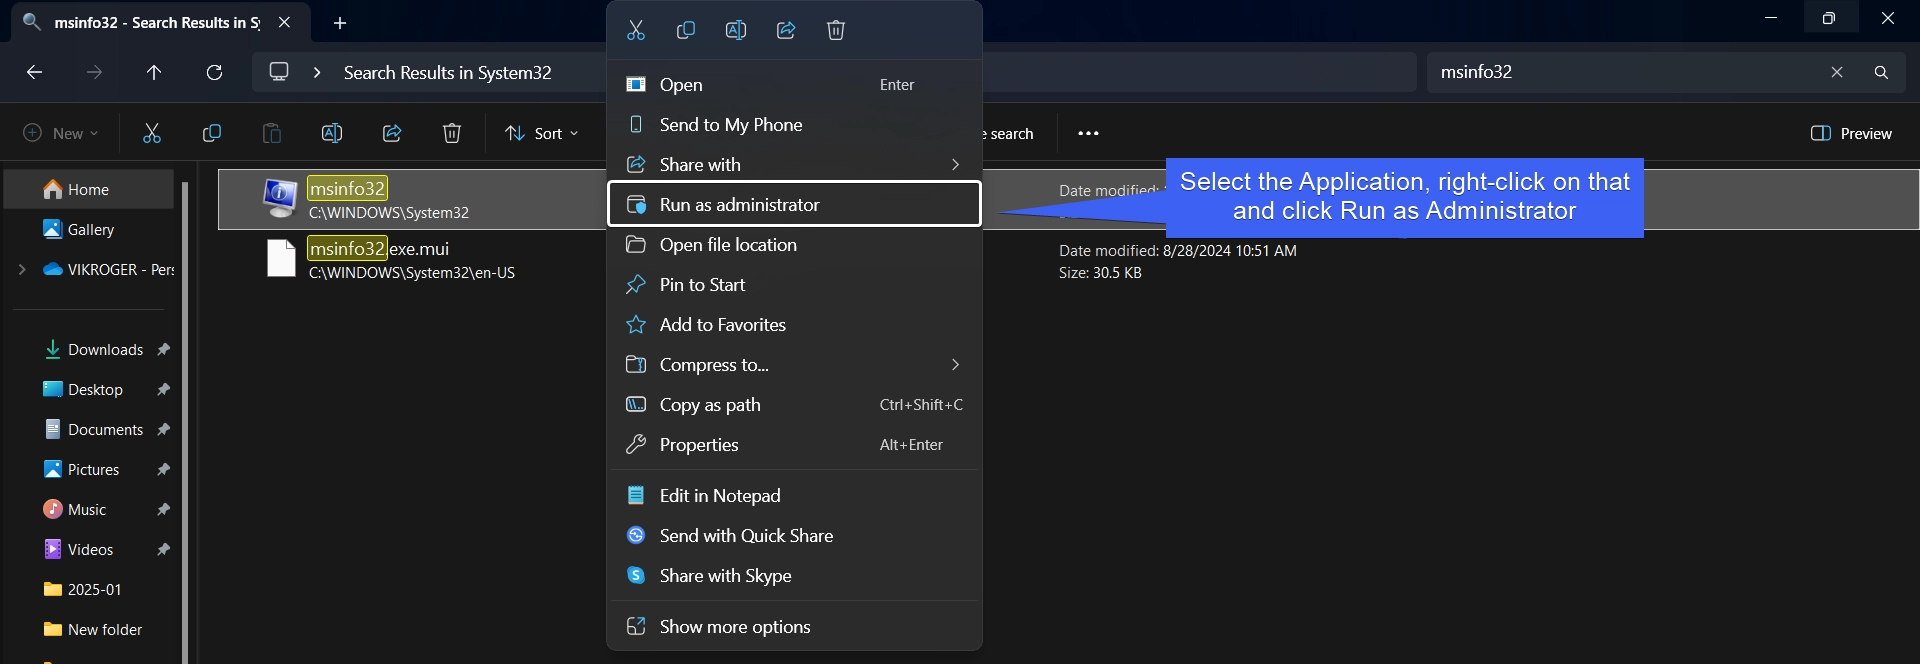Open the Sort dropdown
This screenshot has width=1920, height=664.
coord(542,133)
